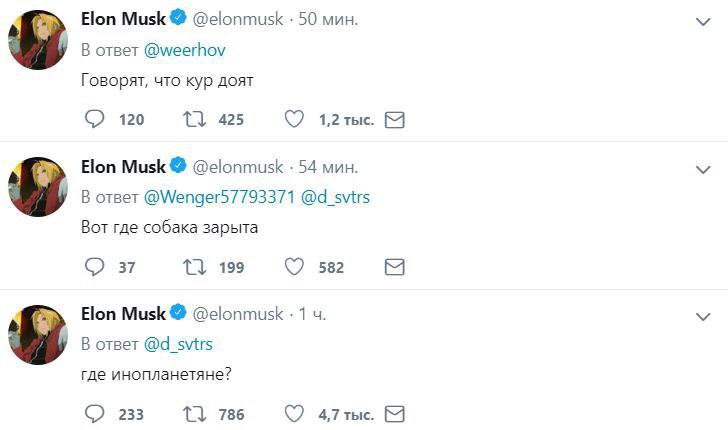Viewport: 728px width, 430px height.
Task: Send "Говорят, что кур доят" via direct message
Action: coord(394,120)
